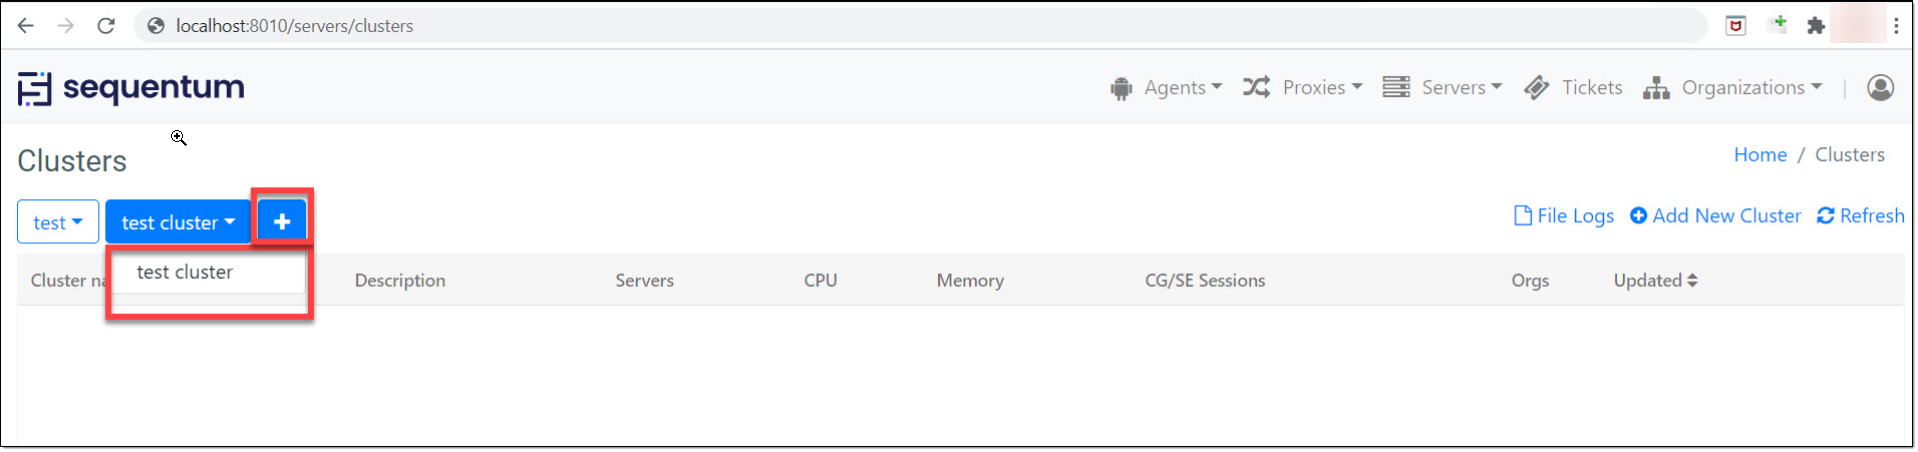This screenshot has height=452, width=1918.
Task: Click the blue plus button beside test cluster
Action: click(x=282, y=221)
